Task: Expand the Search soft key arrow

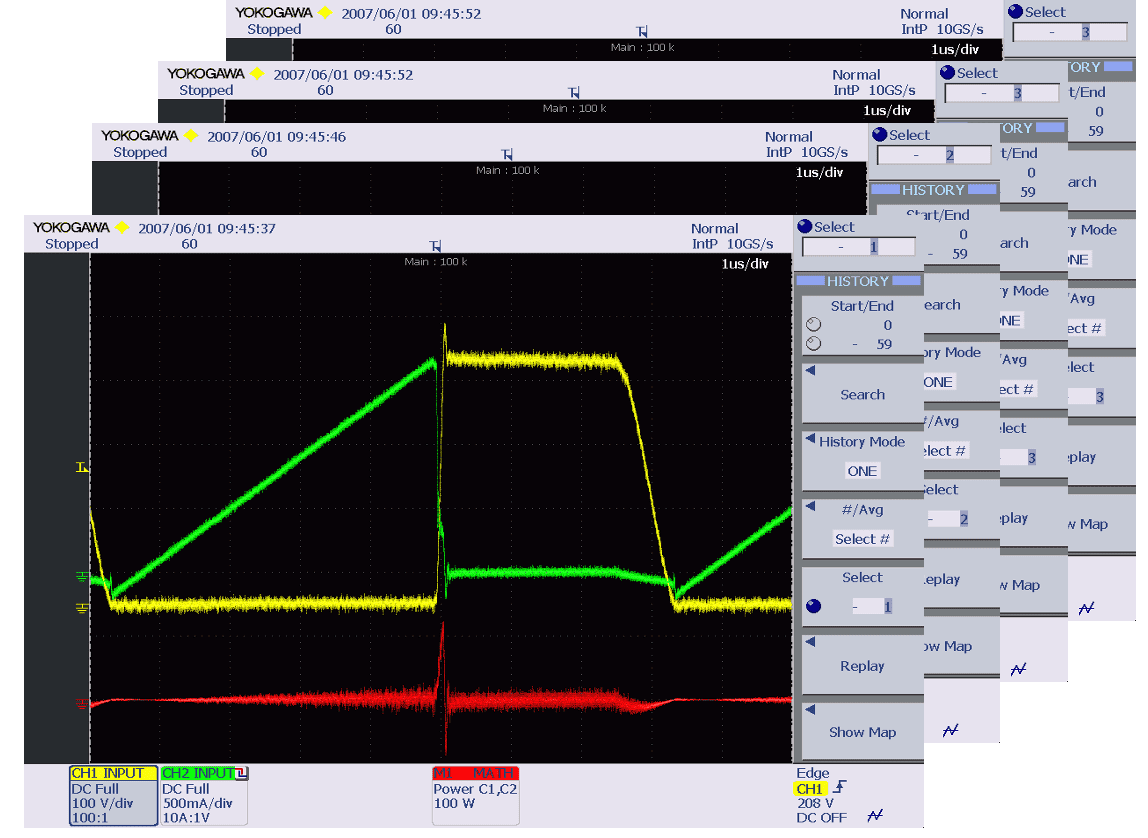Action: pyautogui.click(x=811, y=370)
